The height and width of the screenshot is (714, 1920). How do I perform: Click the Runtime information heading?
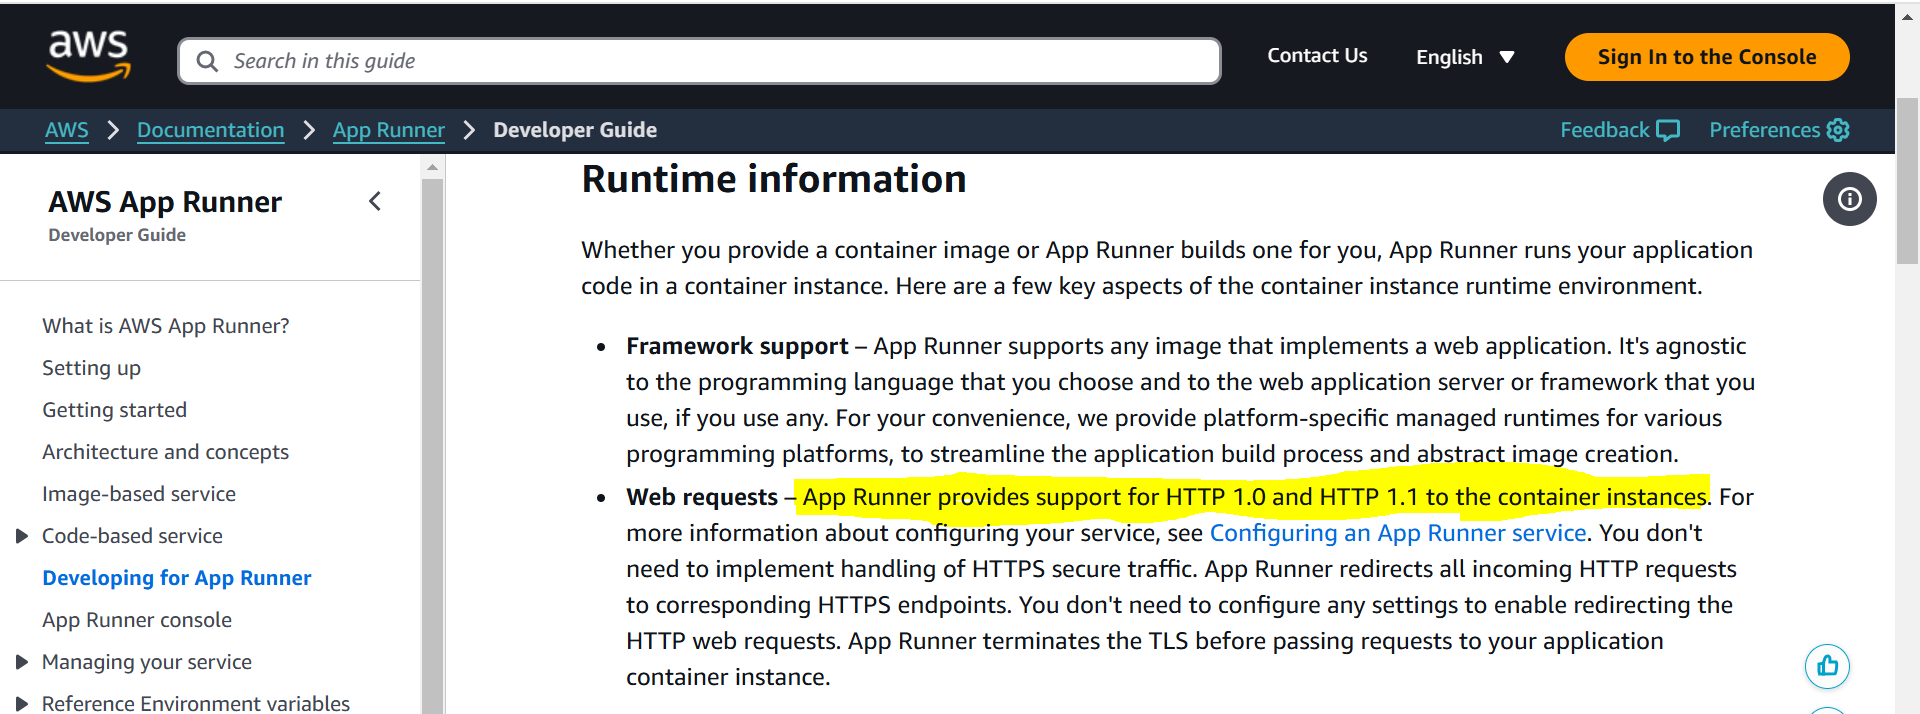(x=774, y=179)
